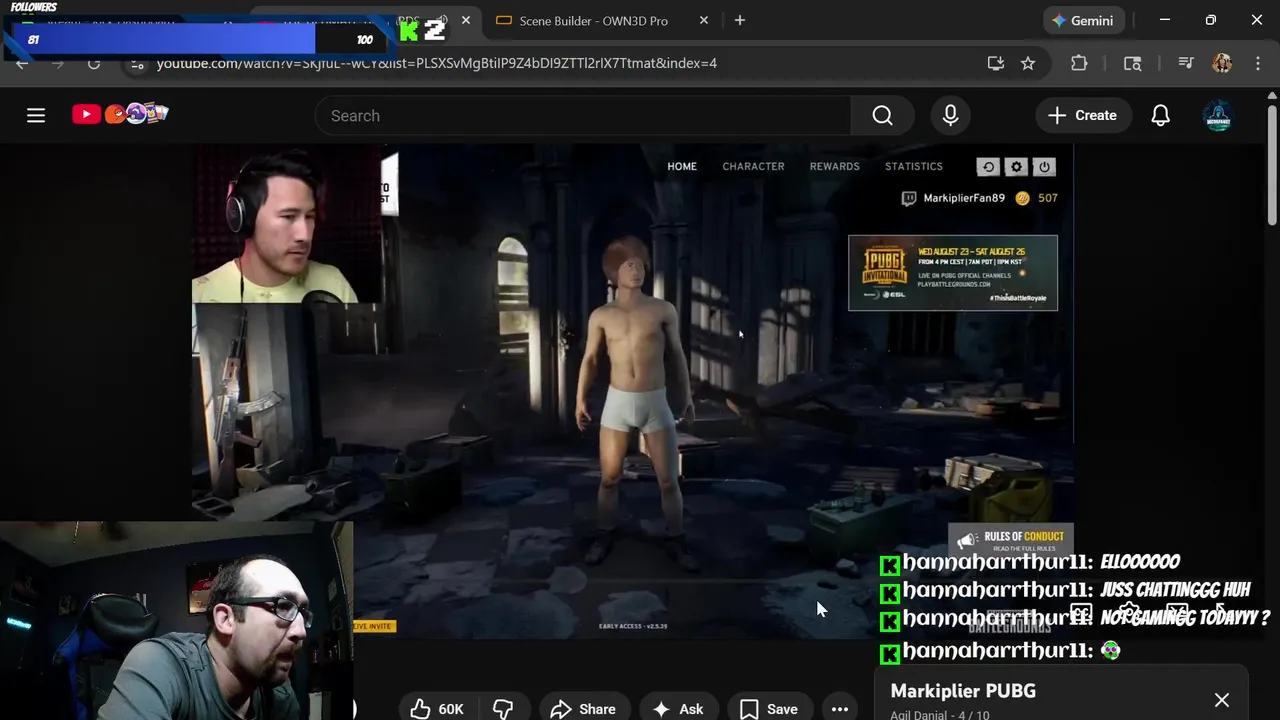Image resolution: width=1280 pixels, height=720 pixels.
Task: Click PUBG power quit icon
Action: tap(1044, 167)
